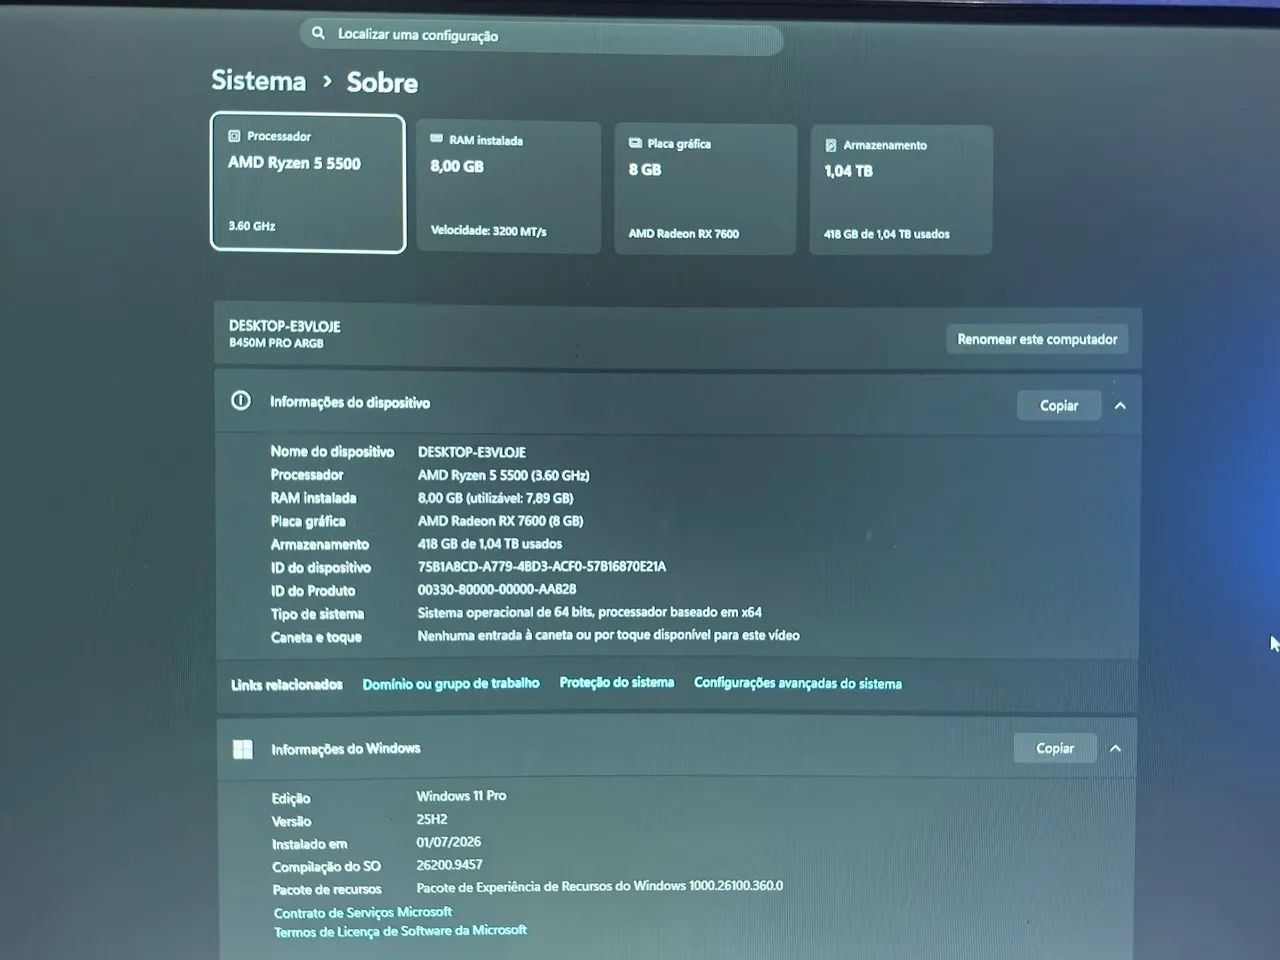Click the Nome do dispositivo value DESKTOP-E3VLOJE
The height and width of the screenshot is (960, 1280).
coord(472,452)
